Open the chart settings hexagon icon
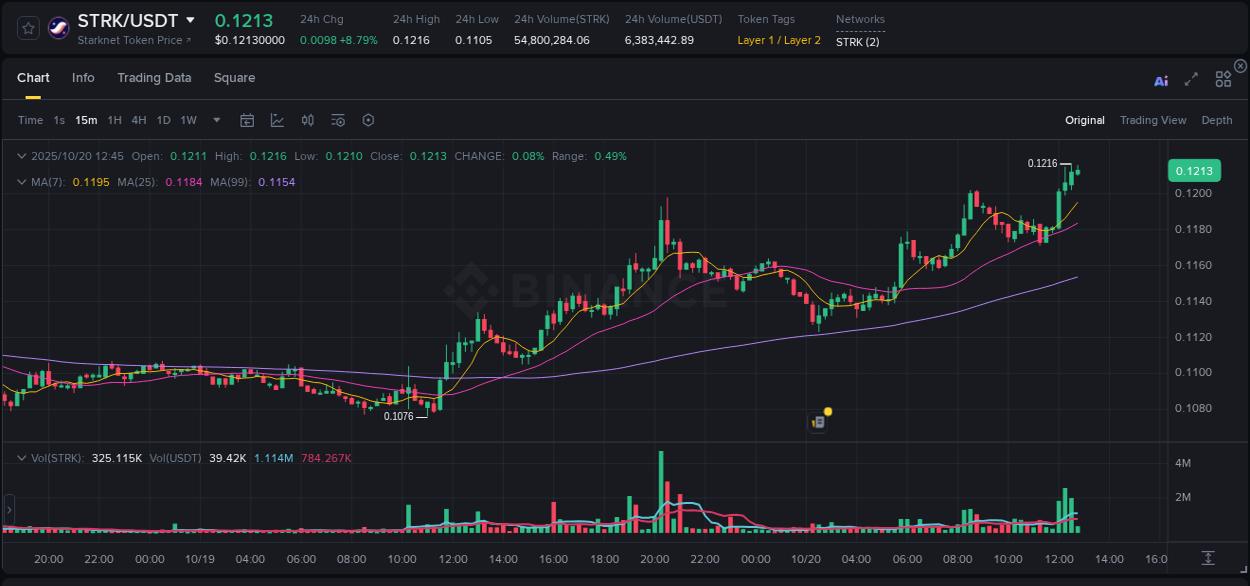The height and width of the screenshot is (586, 1250). click(x=368, y=120)
